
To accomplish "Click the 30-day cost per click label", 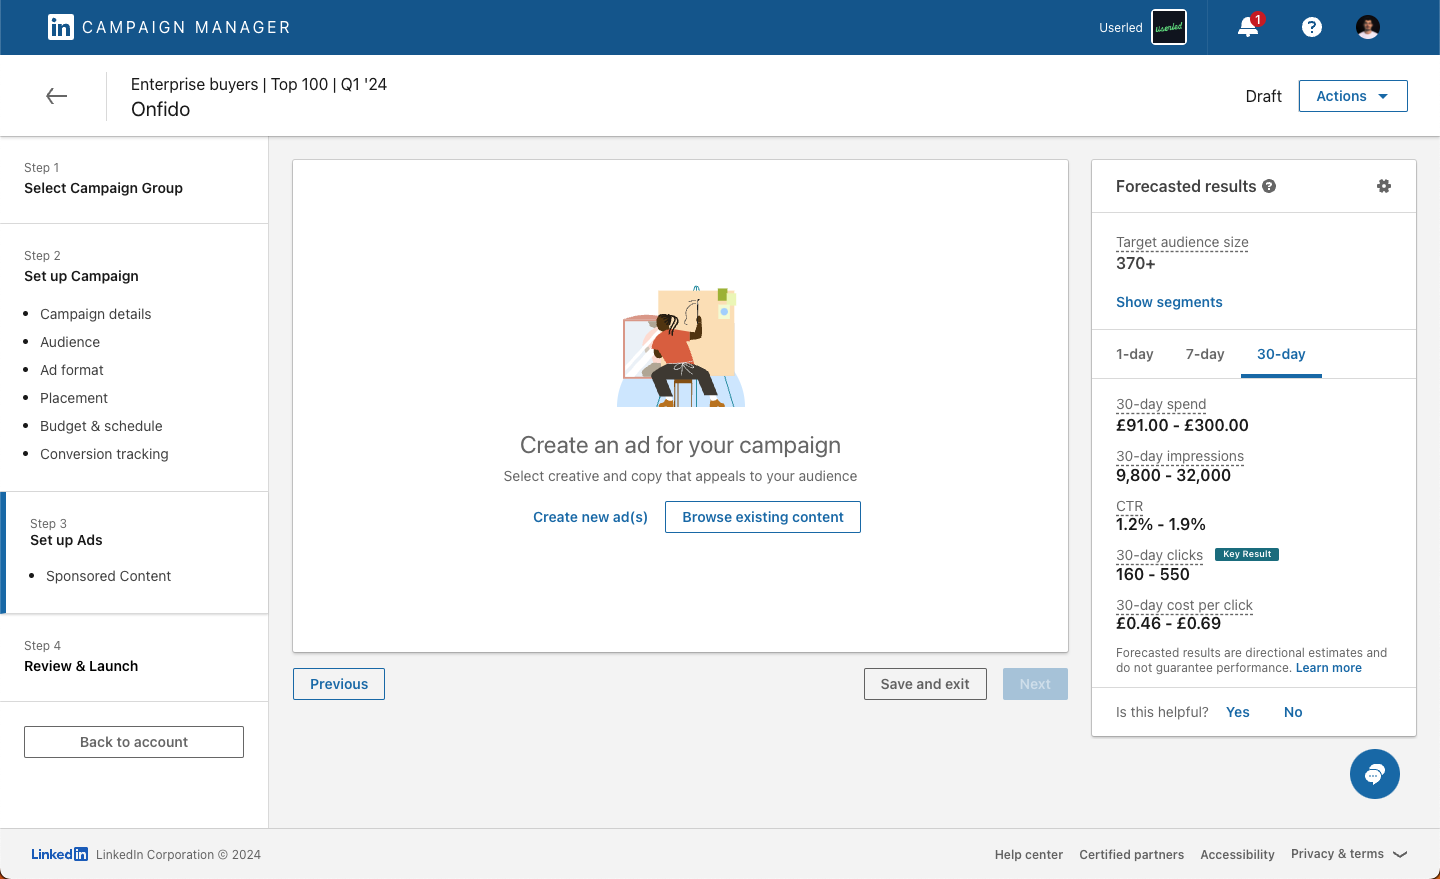I will (x=1184, y=605).
